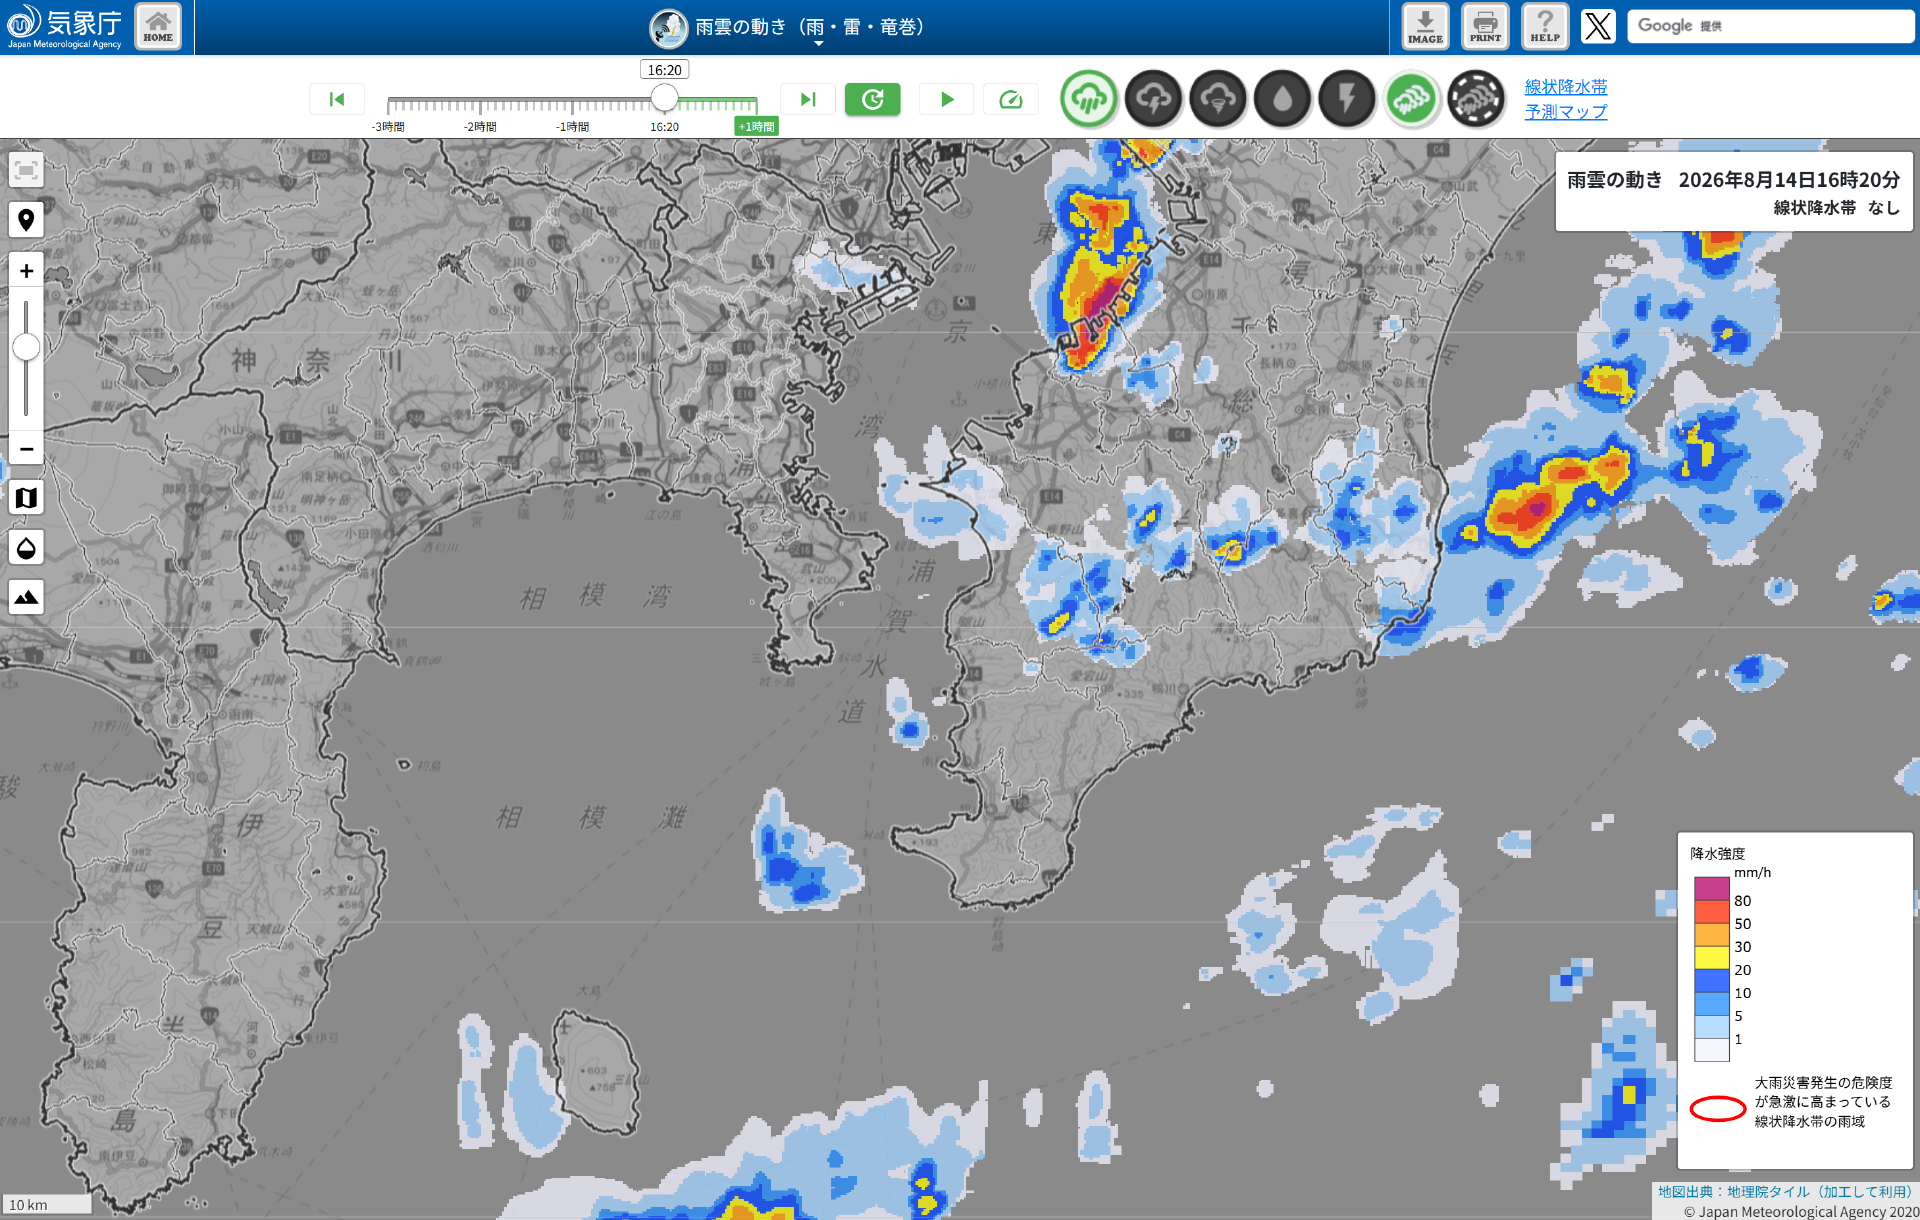Download the map via IMAGE button

pos(1425,27)
